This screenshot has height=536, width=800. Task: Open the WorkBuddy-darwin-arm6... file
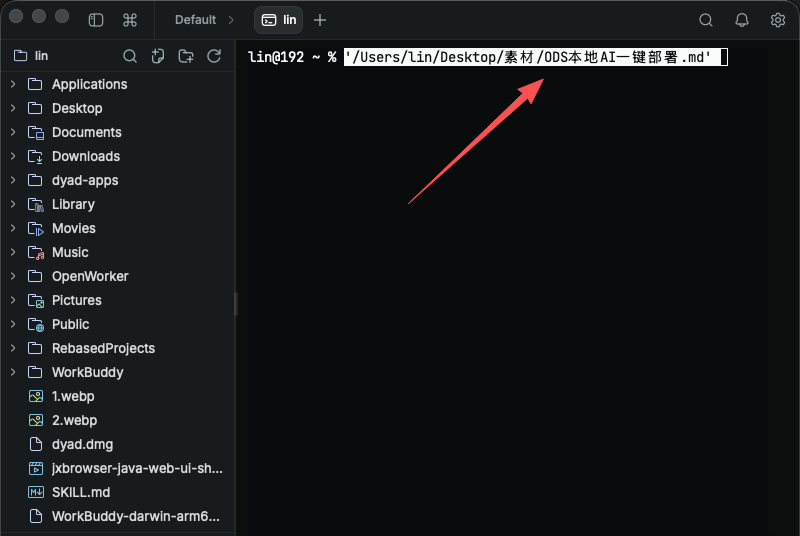pos(117,516)
